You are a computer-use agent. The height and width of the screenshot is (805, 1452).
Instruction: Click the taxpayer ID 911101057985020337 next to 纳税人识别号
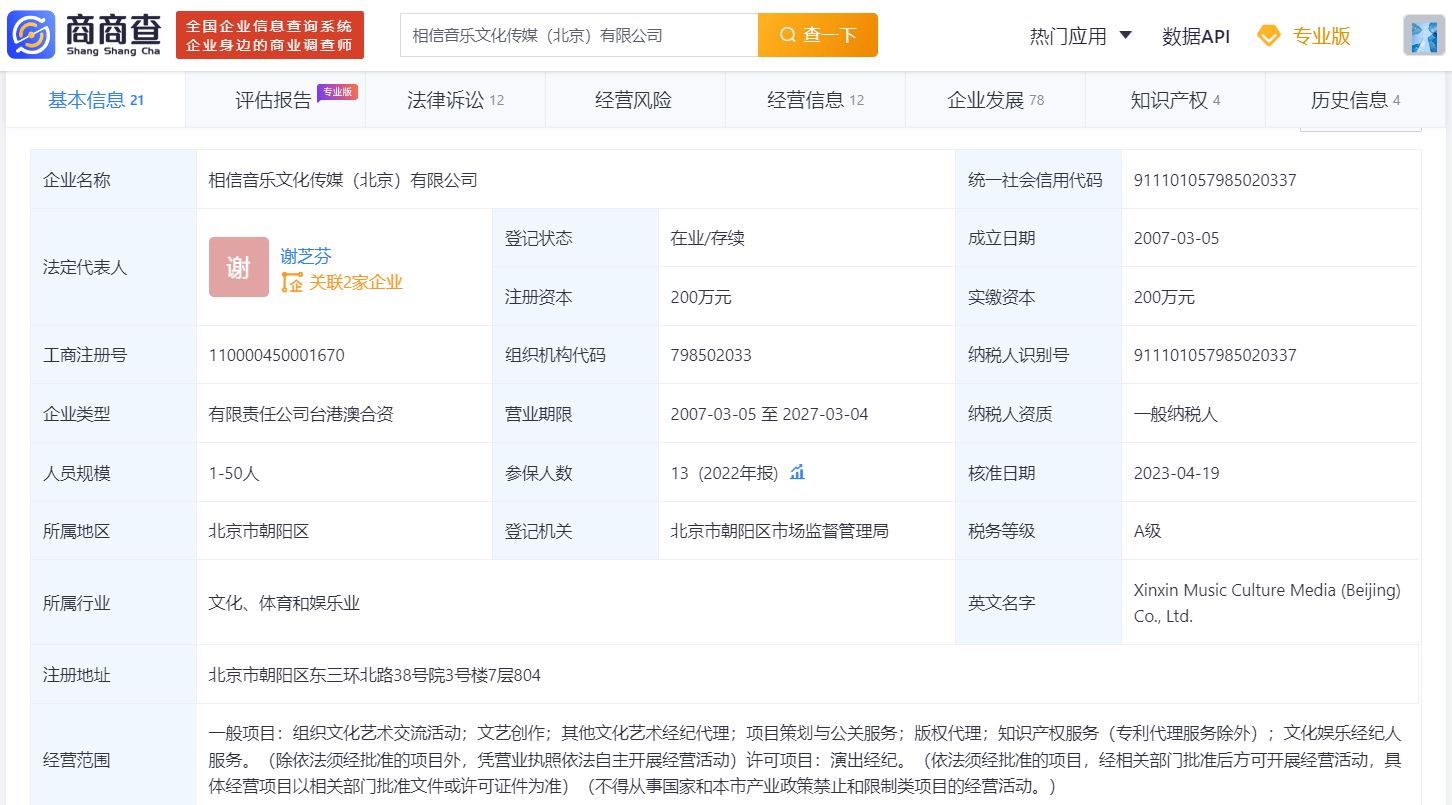click(x=1215, y=355)
